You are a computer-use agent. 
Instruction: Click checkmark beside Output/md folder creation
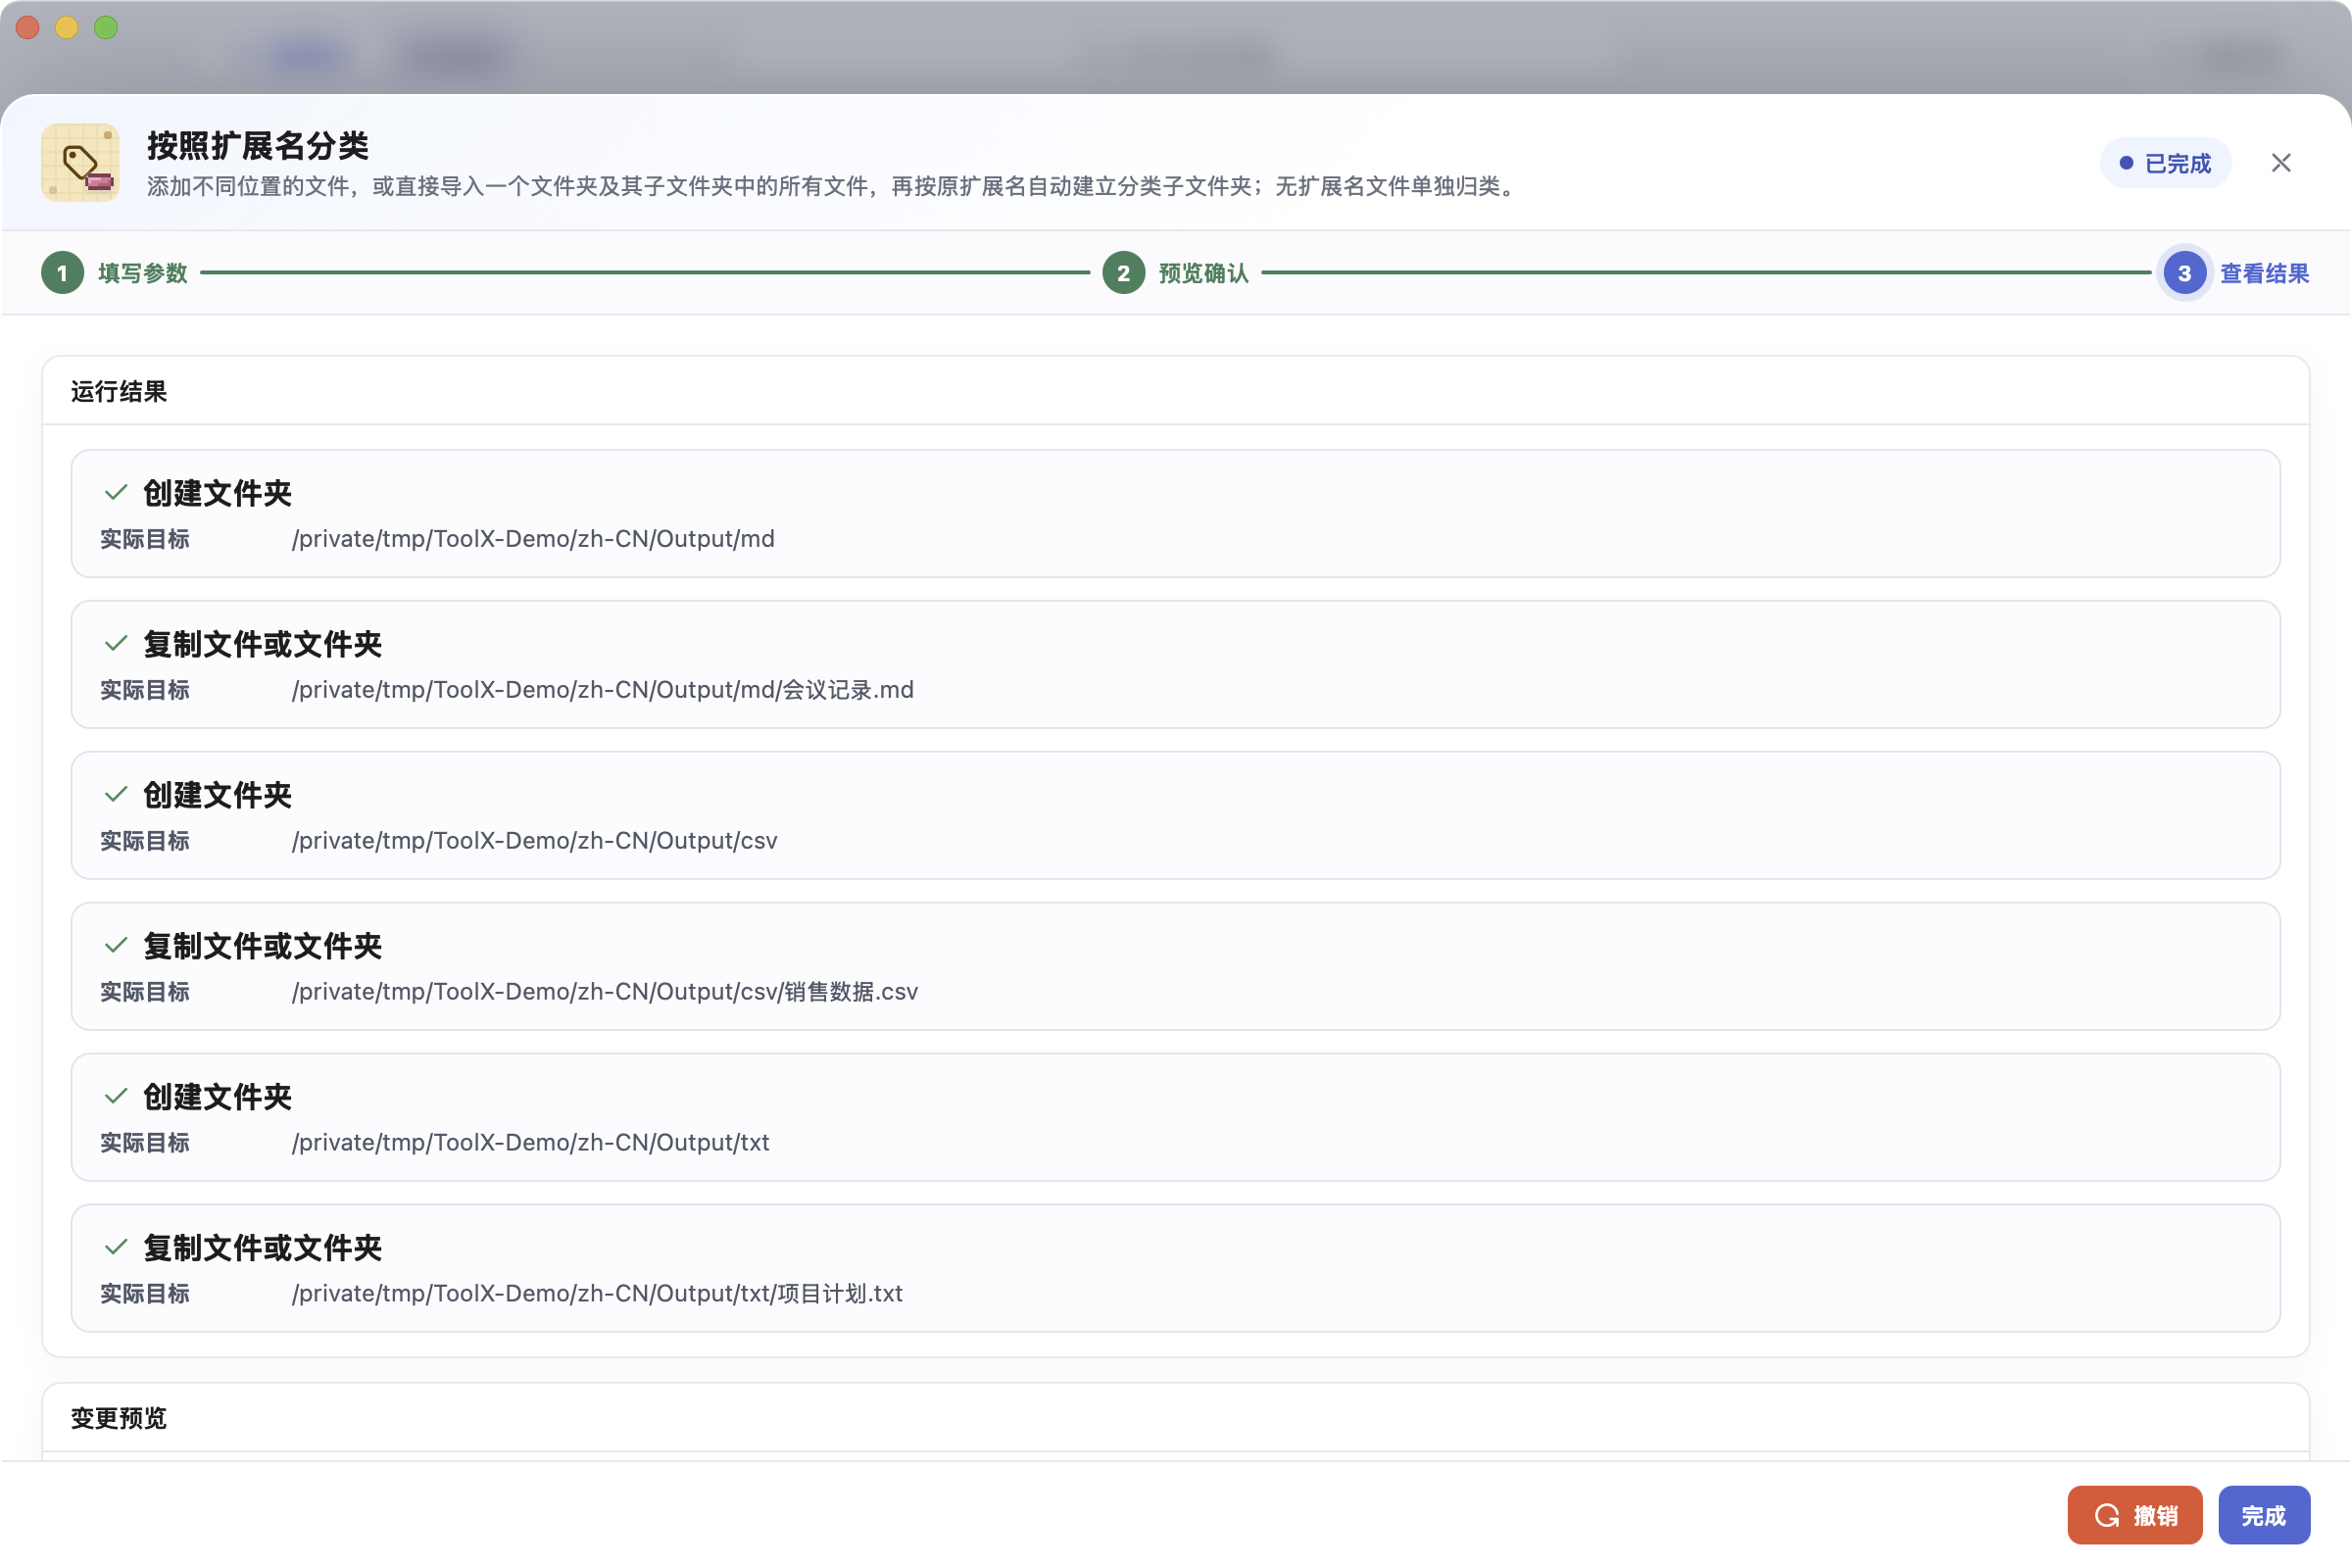[116, 492]
